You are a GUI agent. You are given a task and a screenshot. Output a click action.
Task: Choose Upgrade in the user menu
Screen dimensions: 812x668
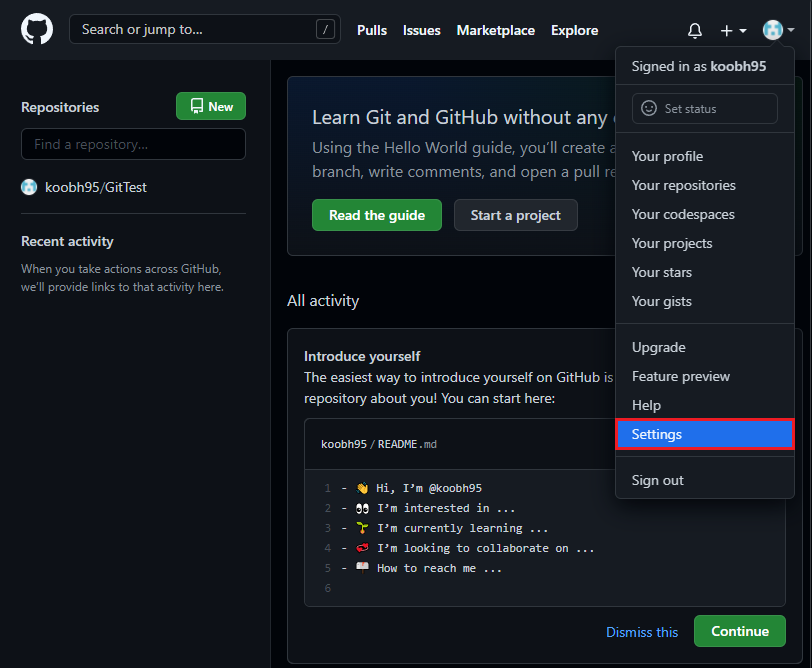coord(705,347)
